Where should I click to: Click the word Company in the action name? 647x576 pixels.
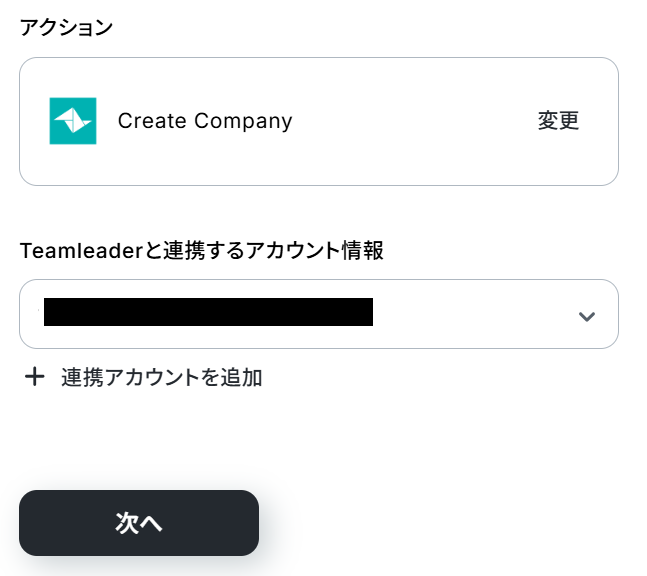(243, 121)
